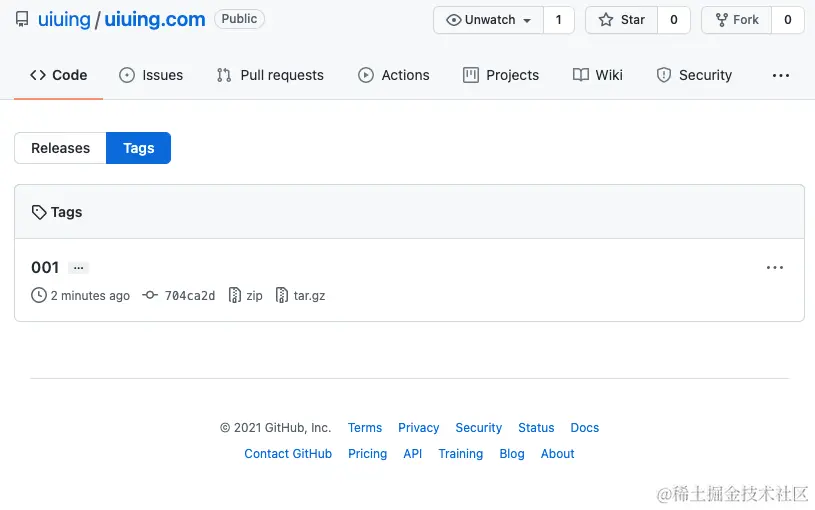815x510 pixels.
Task: Click the Security shield icon
Action: tap(664, 75)
